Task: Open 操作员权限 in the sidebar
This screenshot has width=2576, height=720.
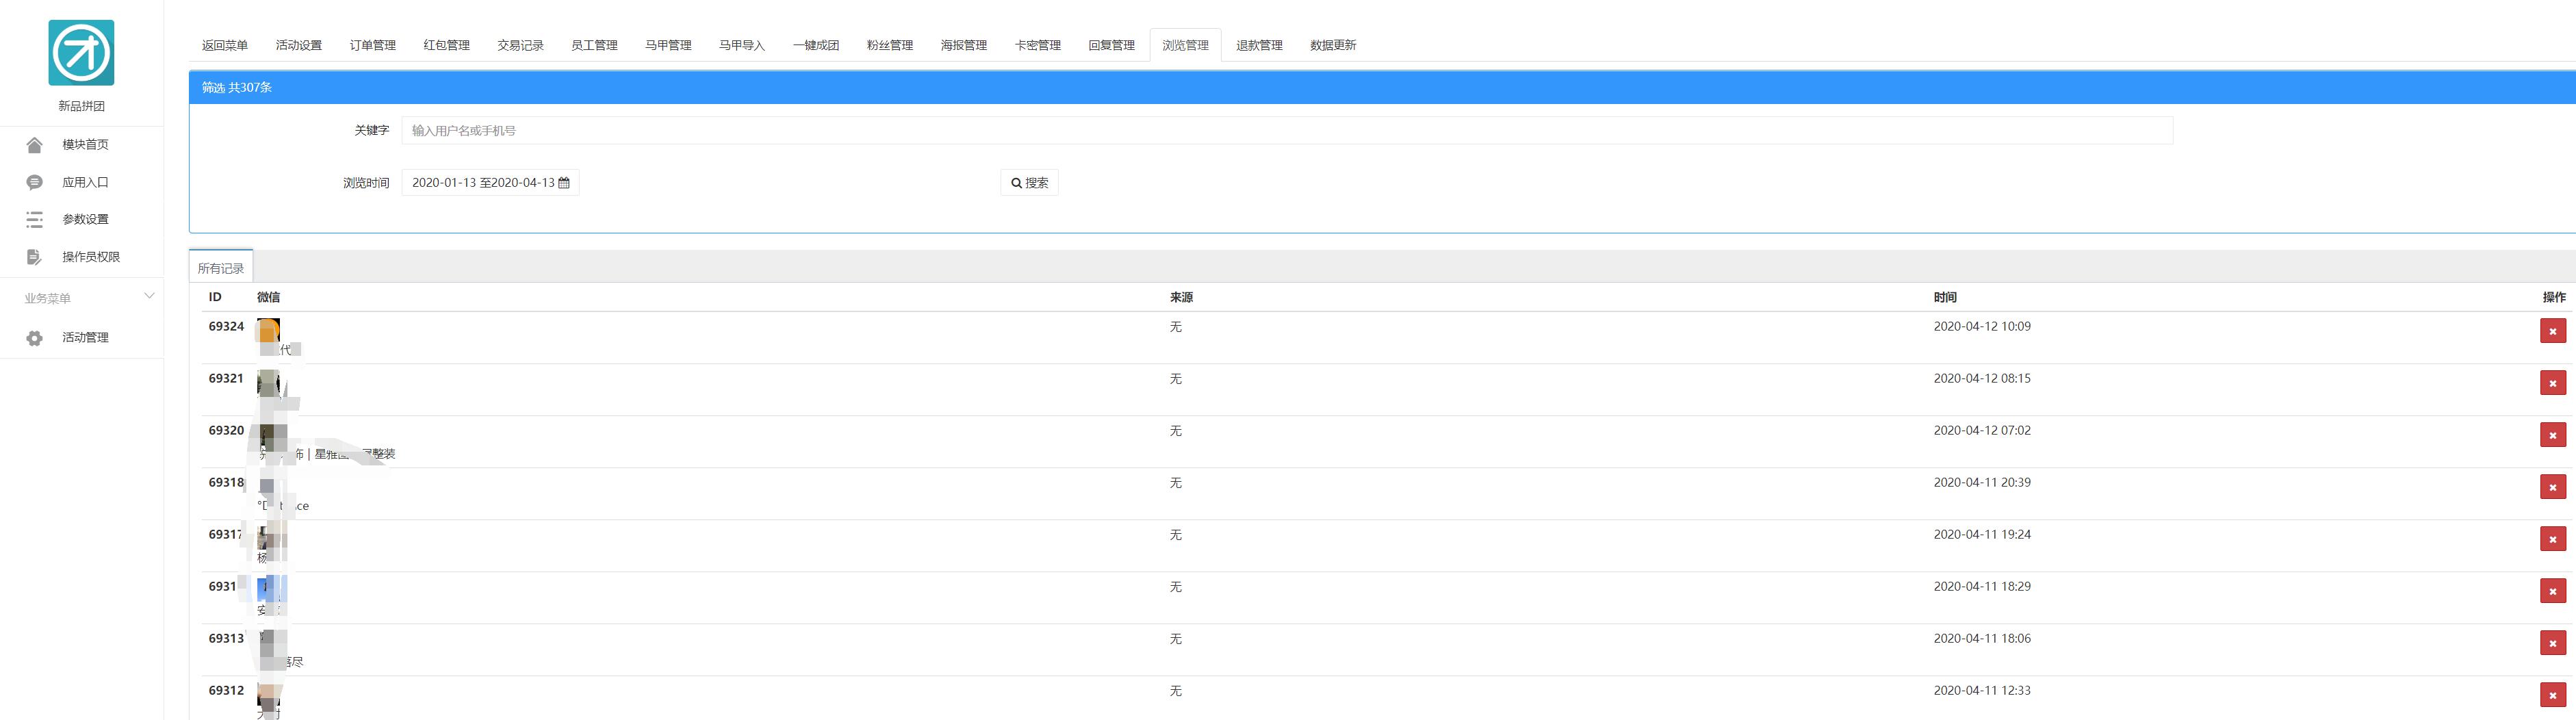Action: click(x=91, y=257)
